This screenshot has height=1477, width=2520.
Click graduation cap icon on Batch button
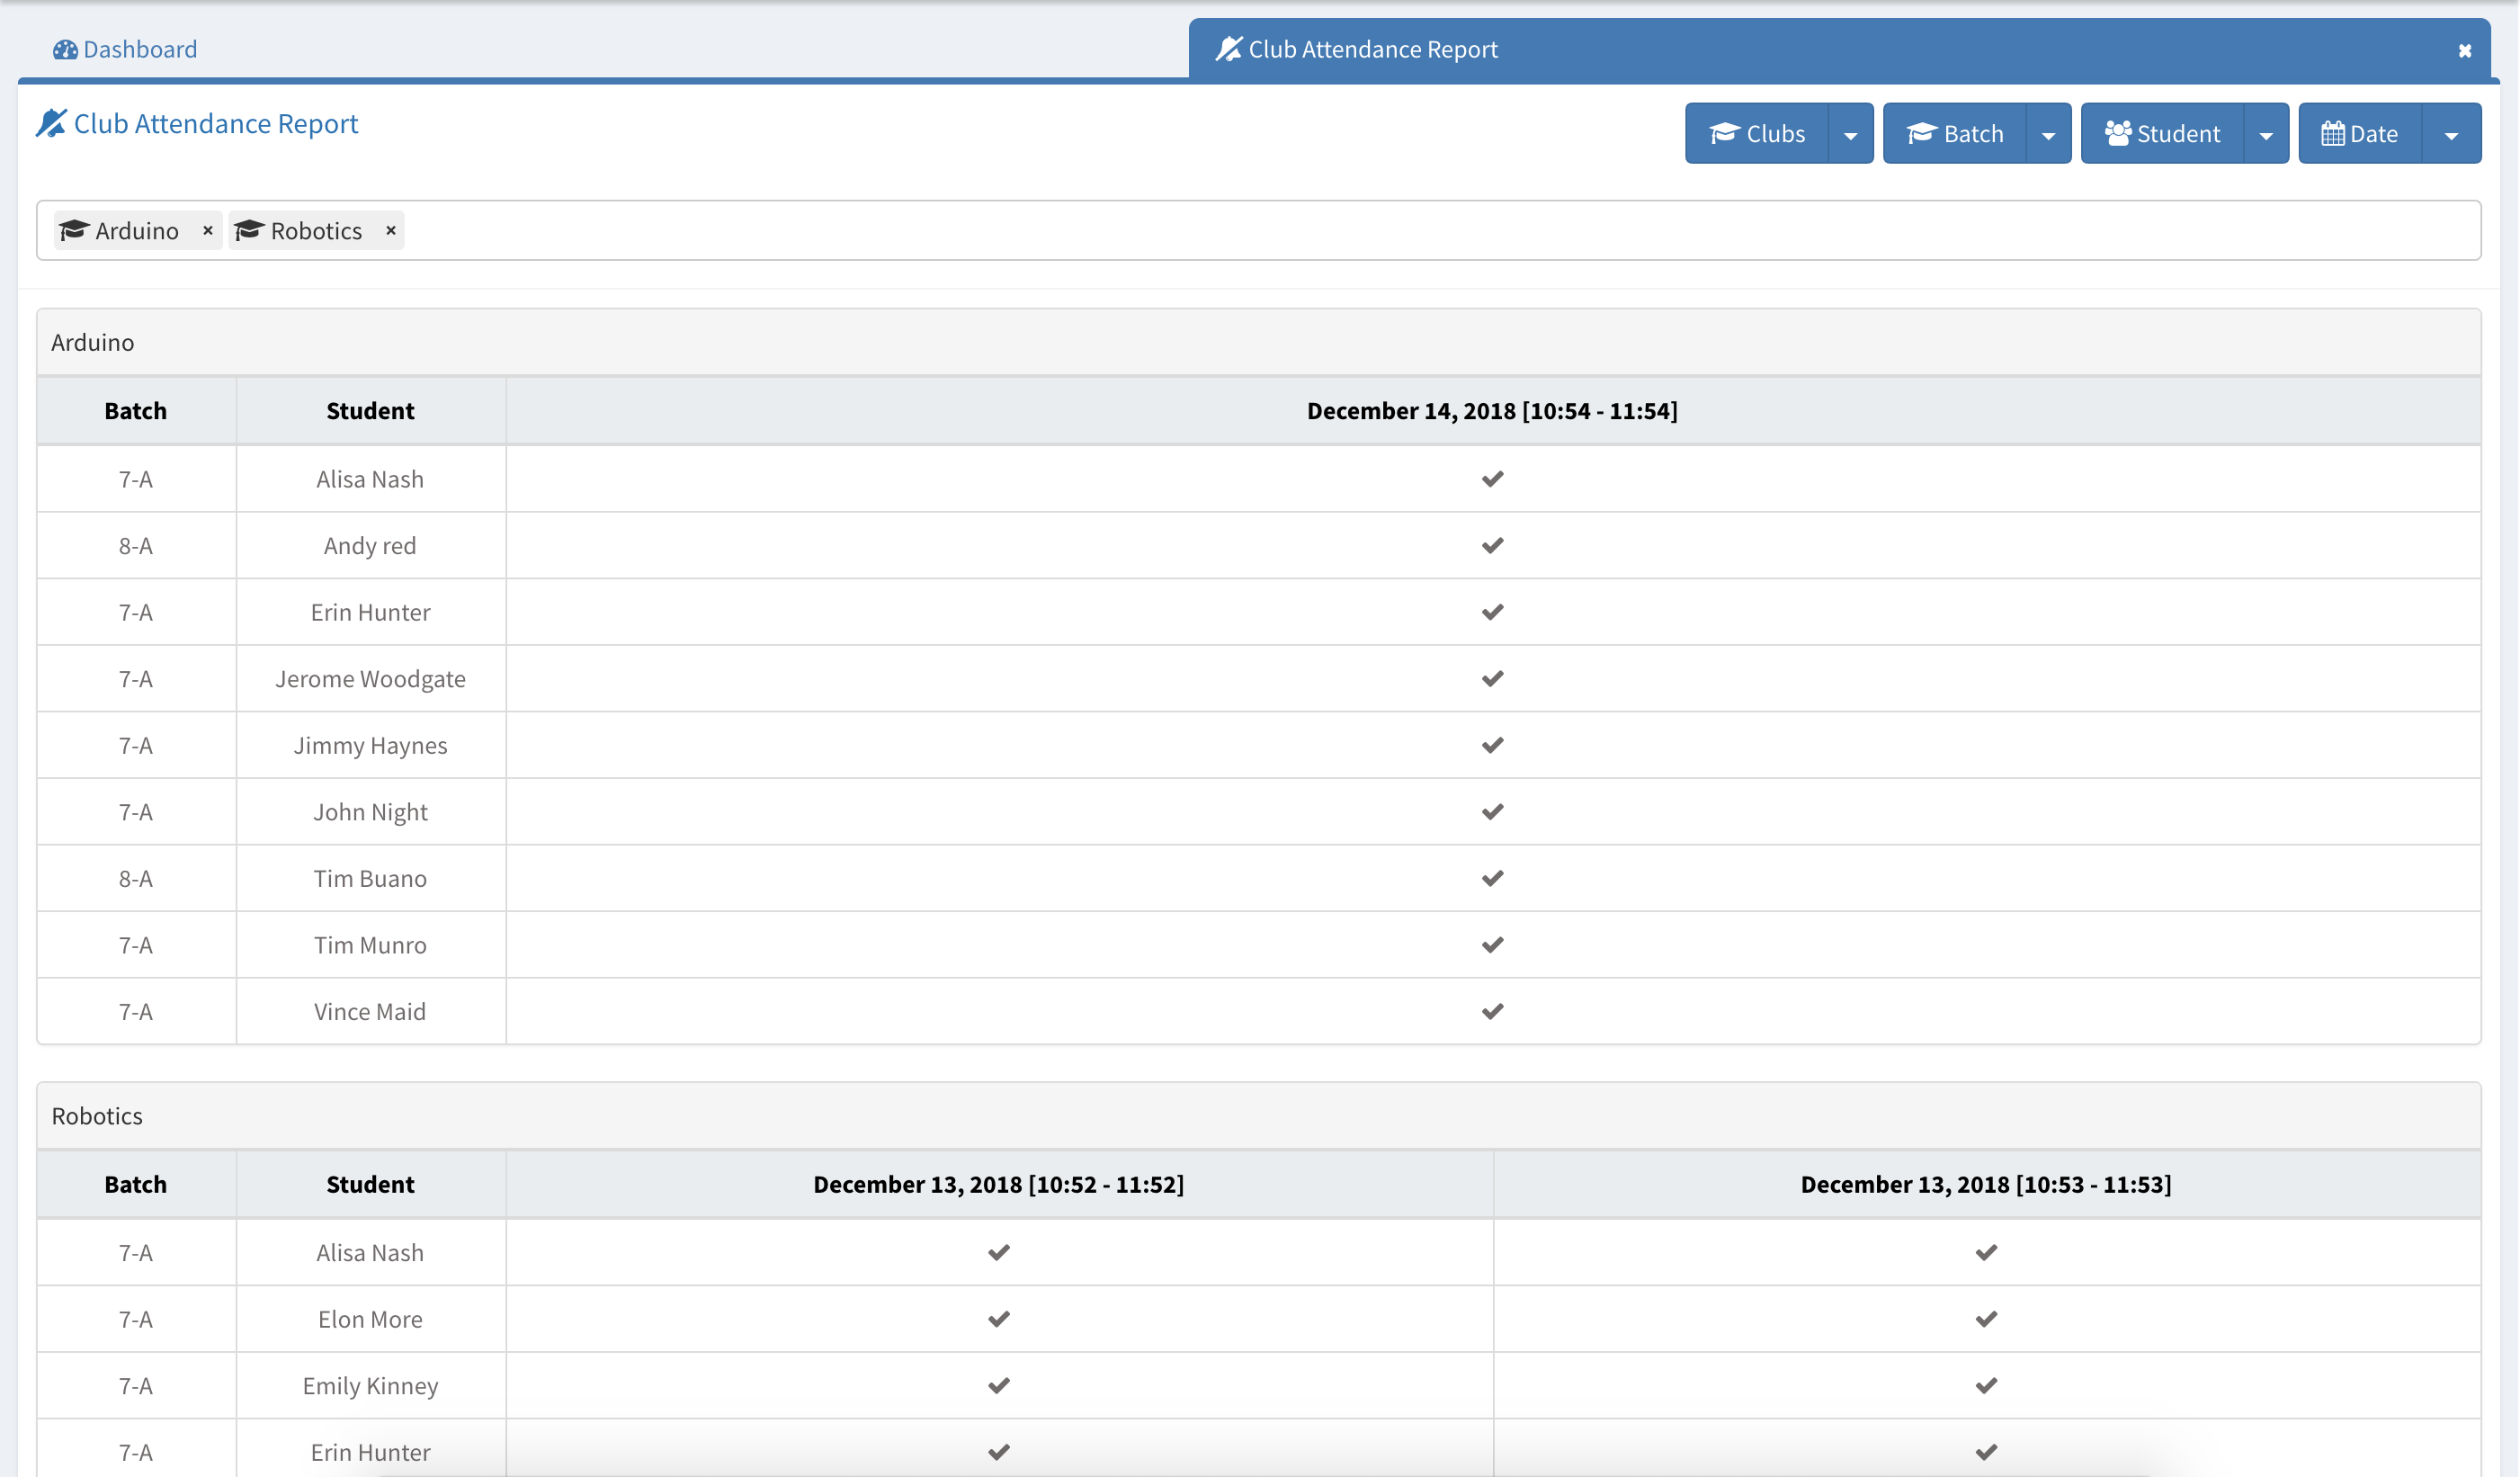(x=1921, y=133)
